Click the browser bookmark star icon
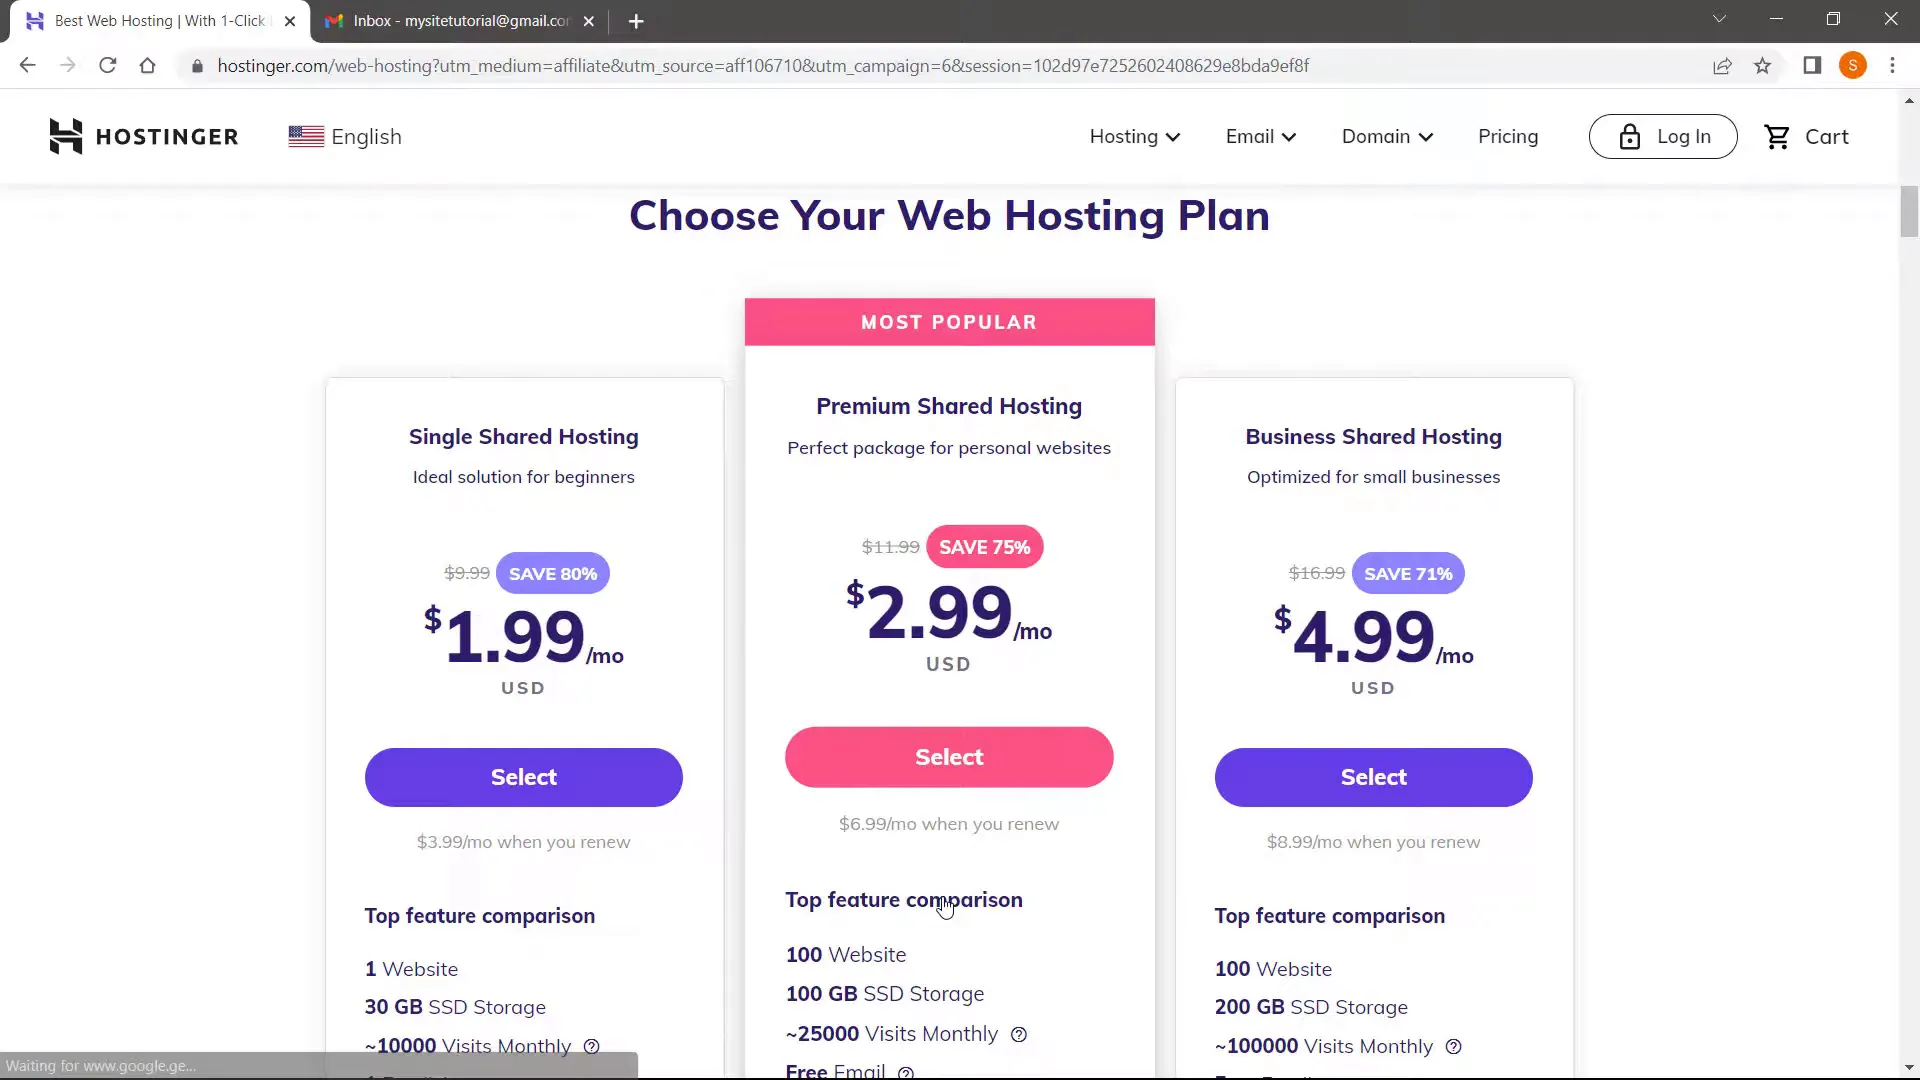Image resolution: width=1920 pixels, height=1080 pixels. pos(1763,66)
